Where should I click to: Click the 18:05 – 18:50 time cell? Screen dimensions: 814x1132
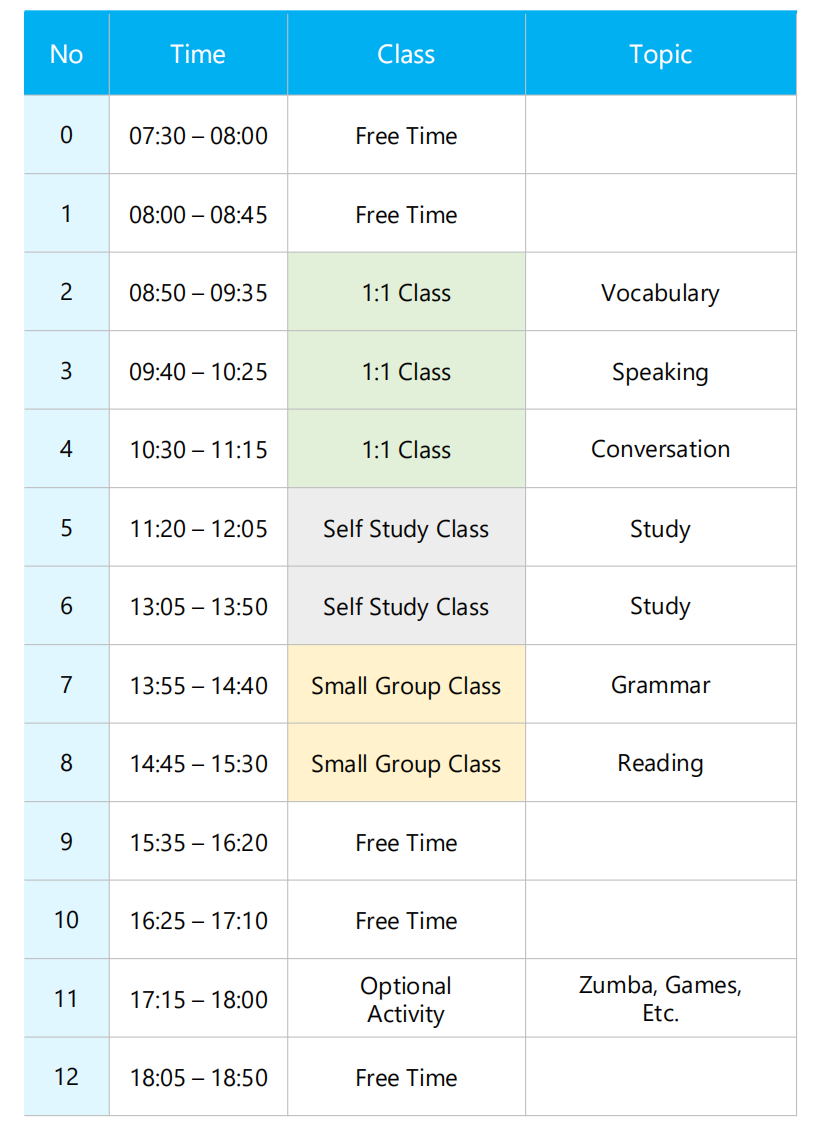(x=198, y=1077)
